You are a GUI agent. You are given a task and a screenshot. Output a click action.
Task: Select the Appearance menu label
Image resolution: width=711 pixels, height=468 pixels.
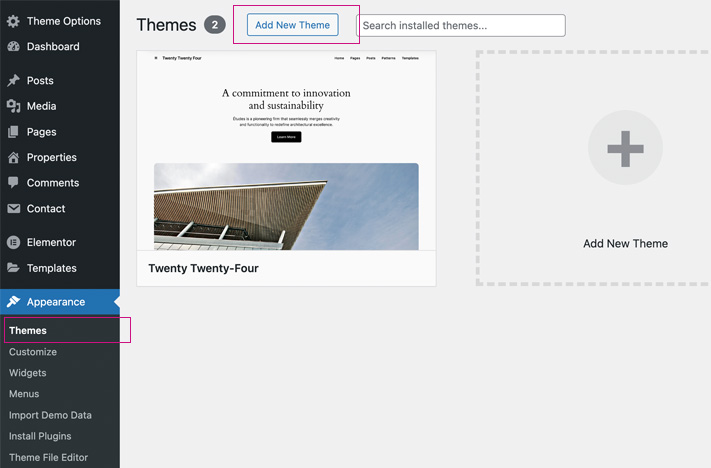click(56, 302)
